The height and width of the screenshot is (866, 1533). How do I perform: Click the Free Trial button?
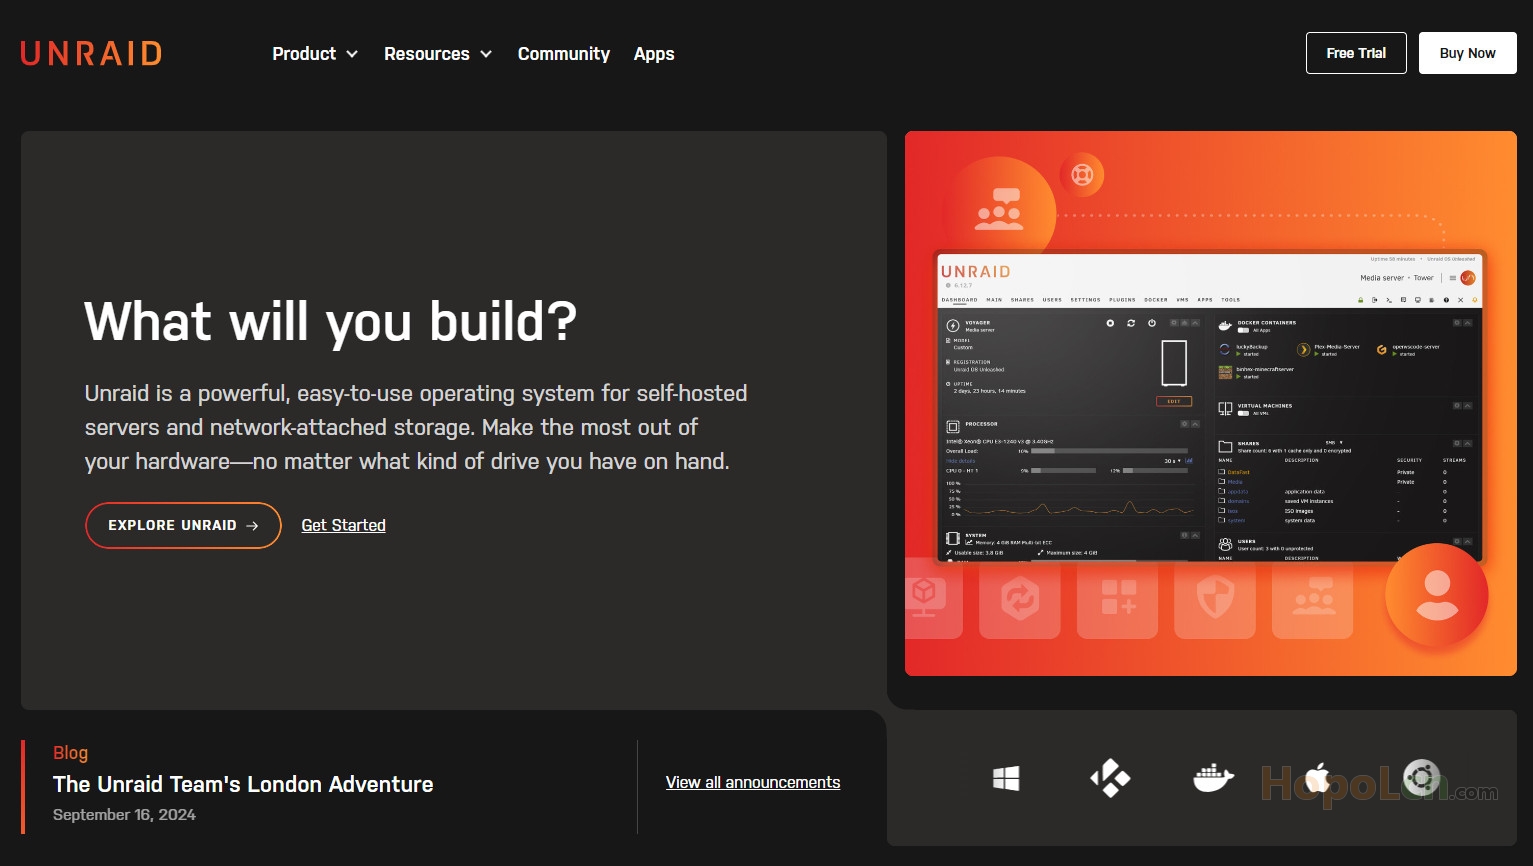point(1356,53)
